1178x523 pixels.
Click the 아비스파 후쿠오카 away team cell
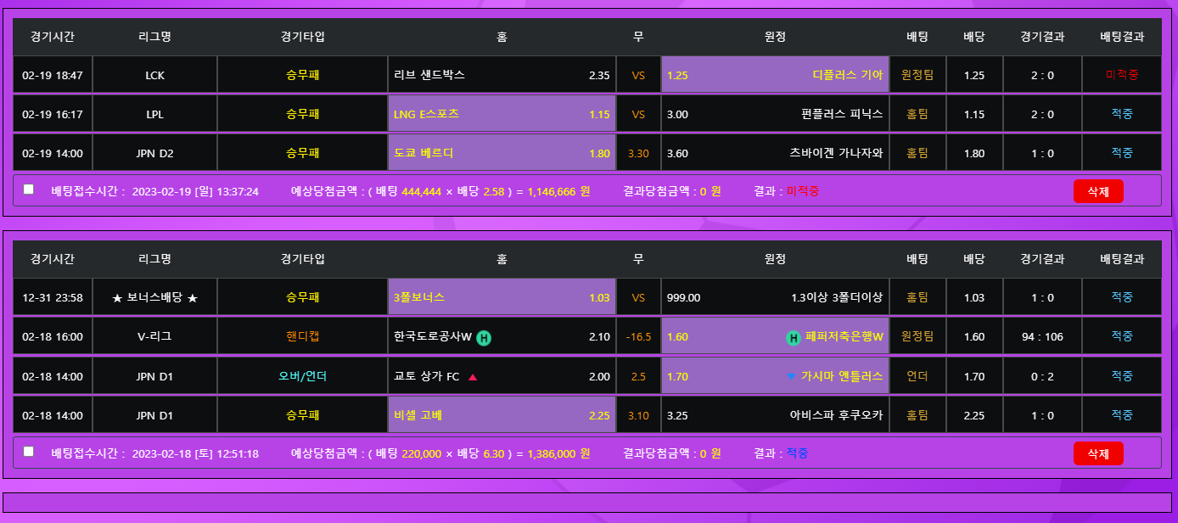point(774,415)
